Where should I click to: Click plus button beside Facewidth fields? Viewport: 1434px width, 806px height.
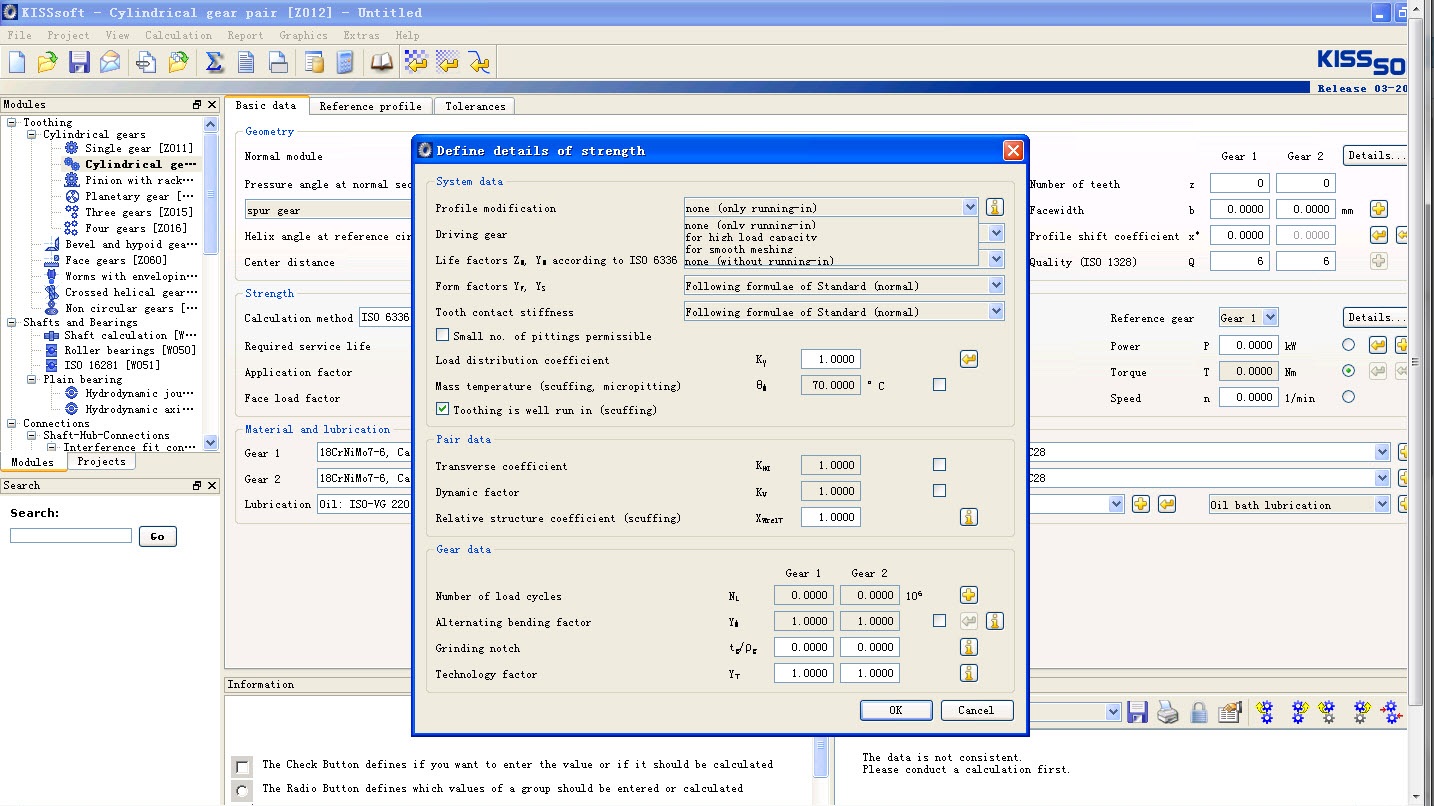click(1378, 209)
